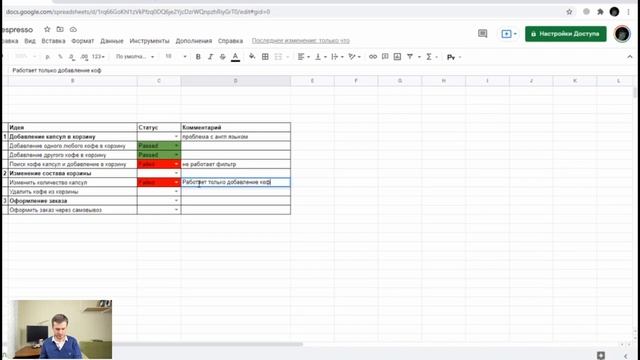This screenshot has height=360, width=640.
Task: Open the functions sigma icon
Action: coord(429,57)
